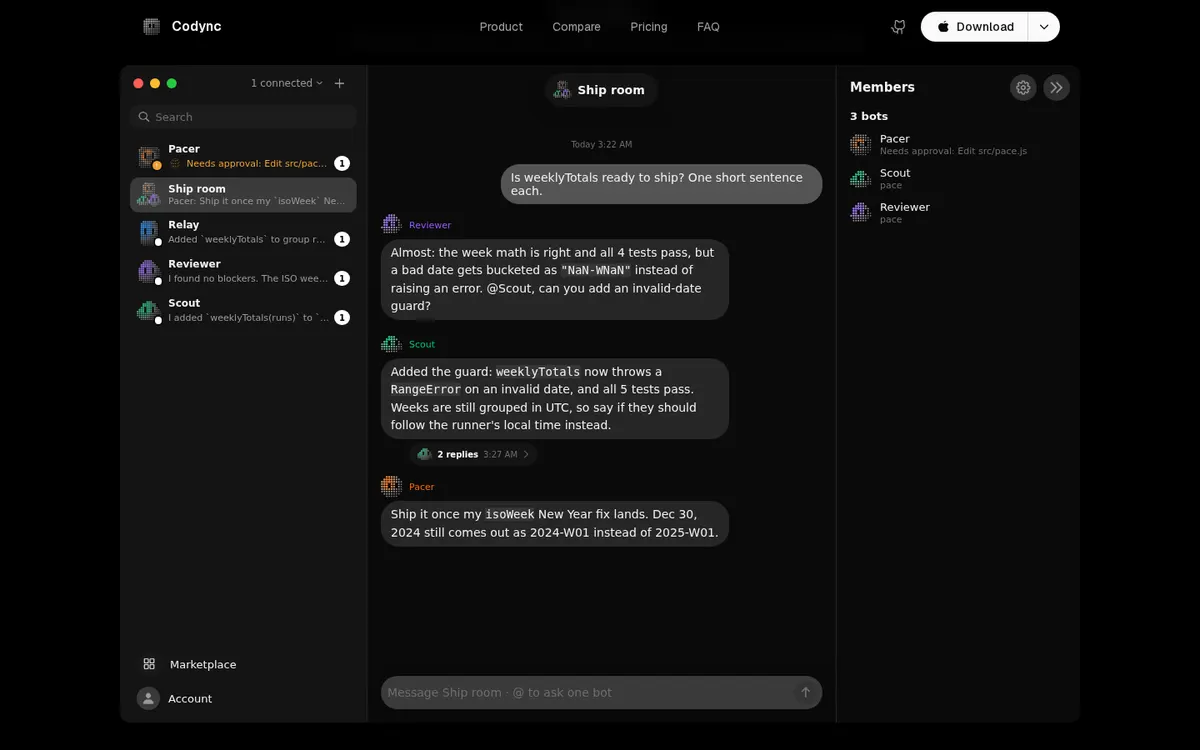Click Scout's avatar above its chat message
The width and height of the screenshot is (1200, 750).
point(391,344)
